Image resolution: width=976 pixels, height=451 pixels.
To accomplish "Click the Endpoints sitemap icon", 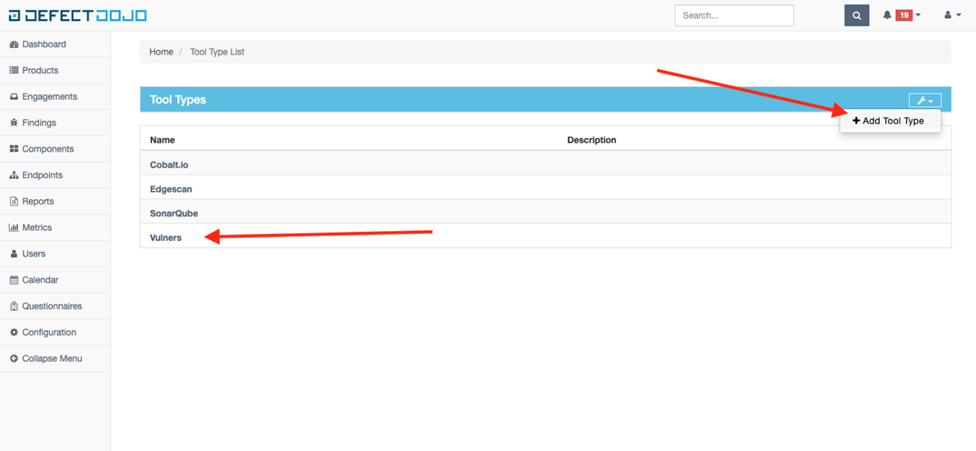I will coord(14,175).
